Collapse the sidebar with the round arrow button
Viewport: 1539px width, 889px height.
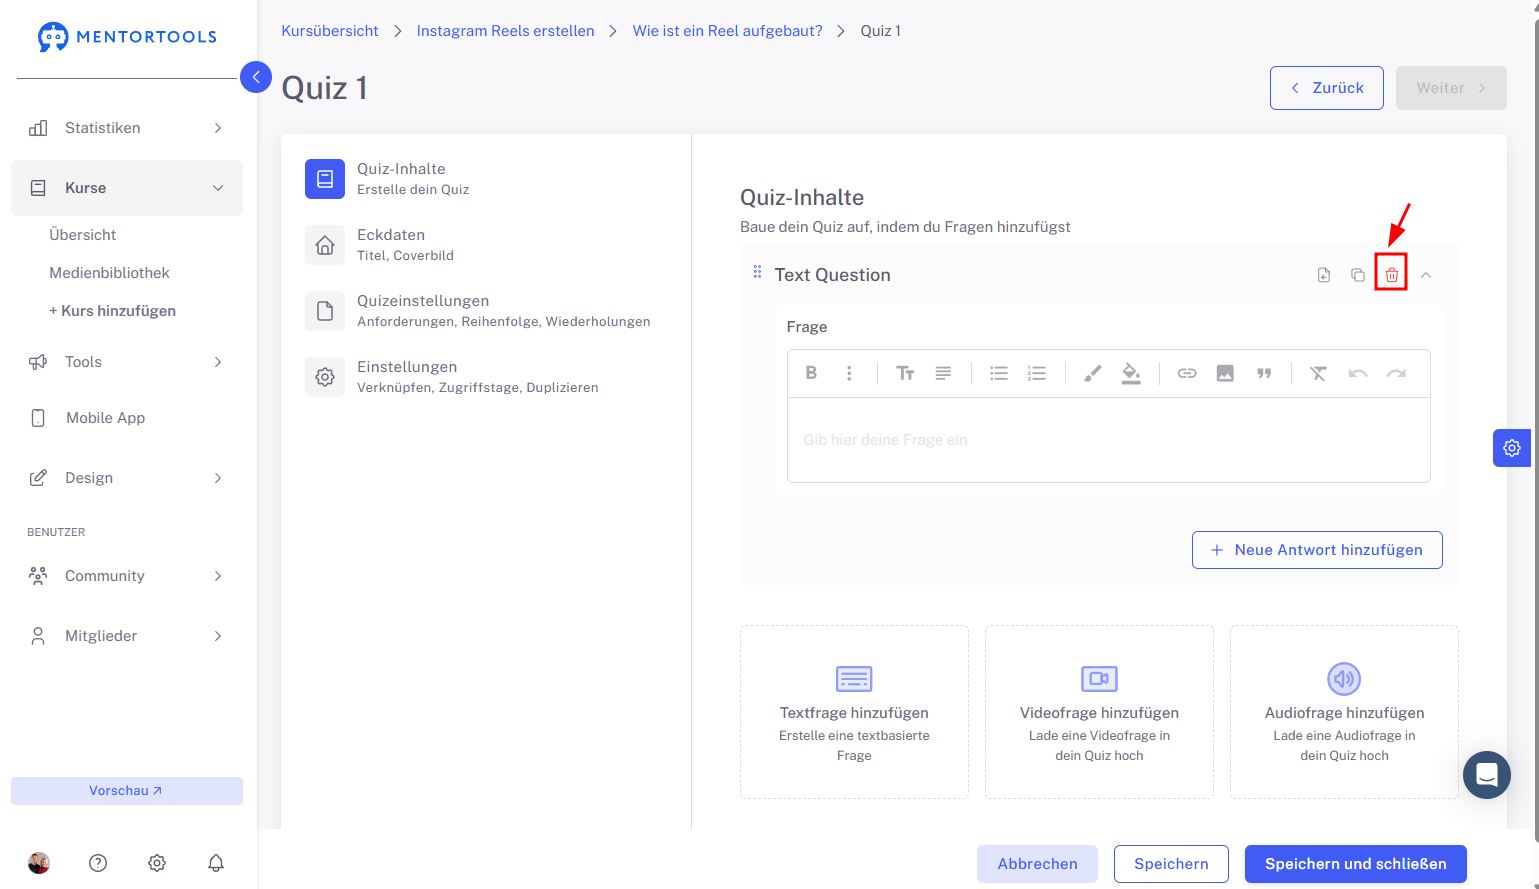(256, 77)
